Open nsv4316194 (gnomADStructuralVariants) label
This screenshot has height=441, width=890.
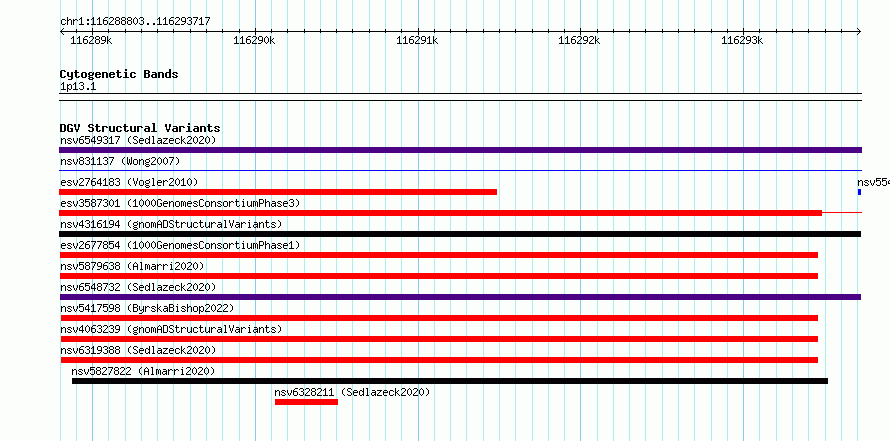pos(171,224)
